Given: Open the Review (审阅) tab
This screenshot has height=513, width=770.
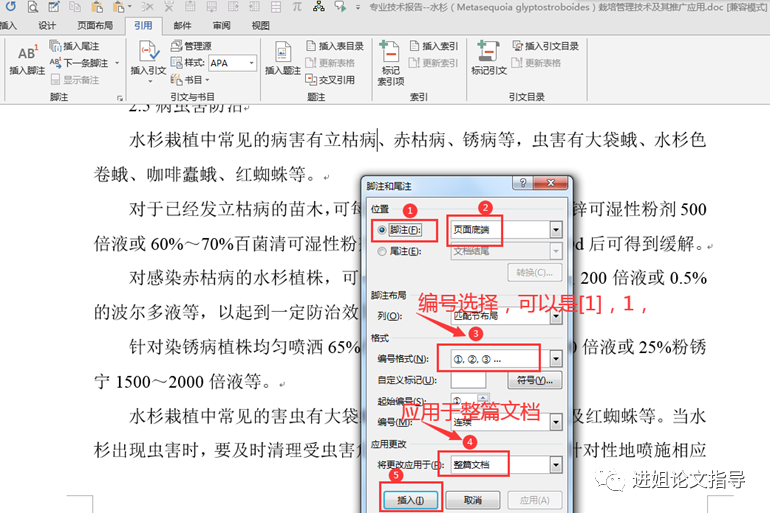Looking at the screenshot, I should (221, 26).
